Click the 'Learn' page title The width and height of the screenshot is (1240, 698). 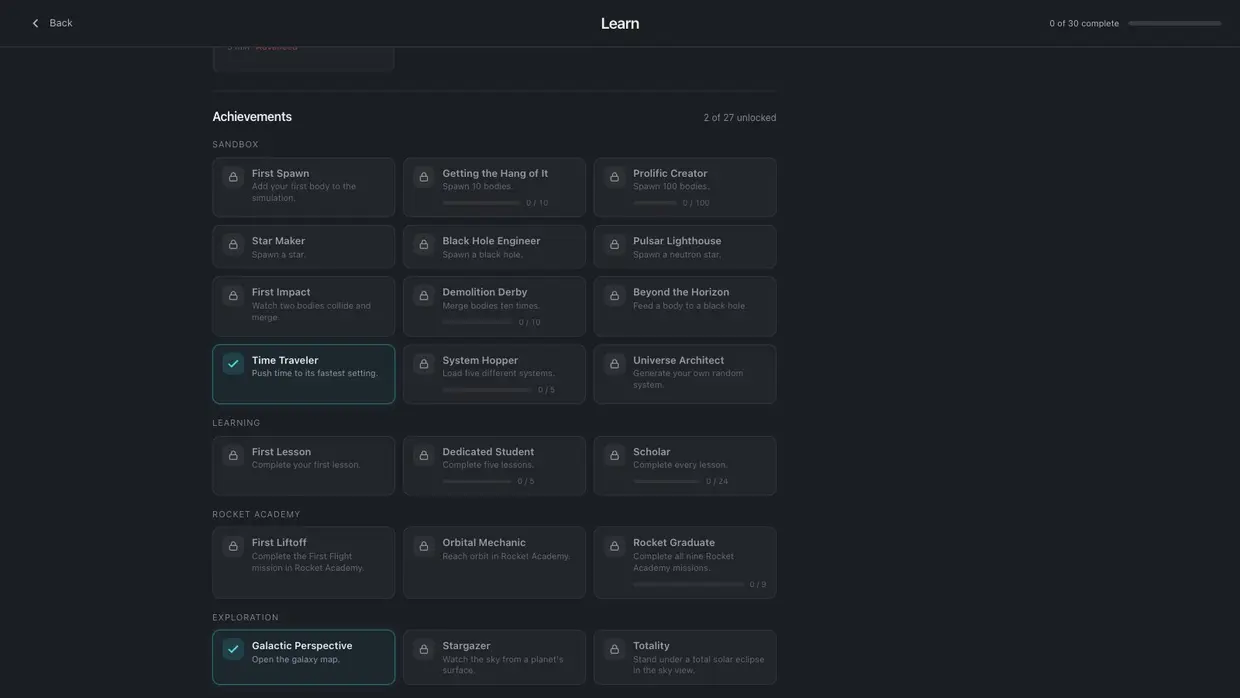[620, 23]
